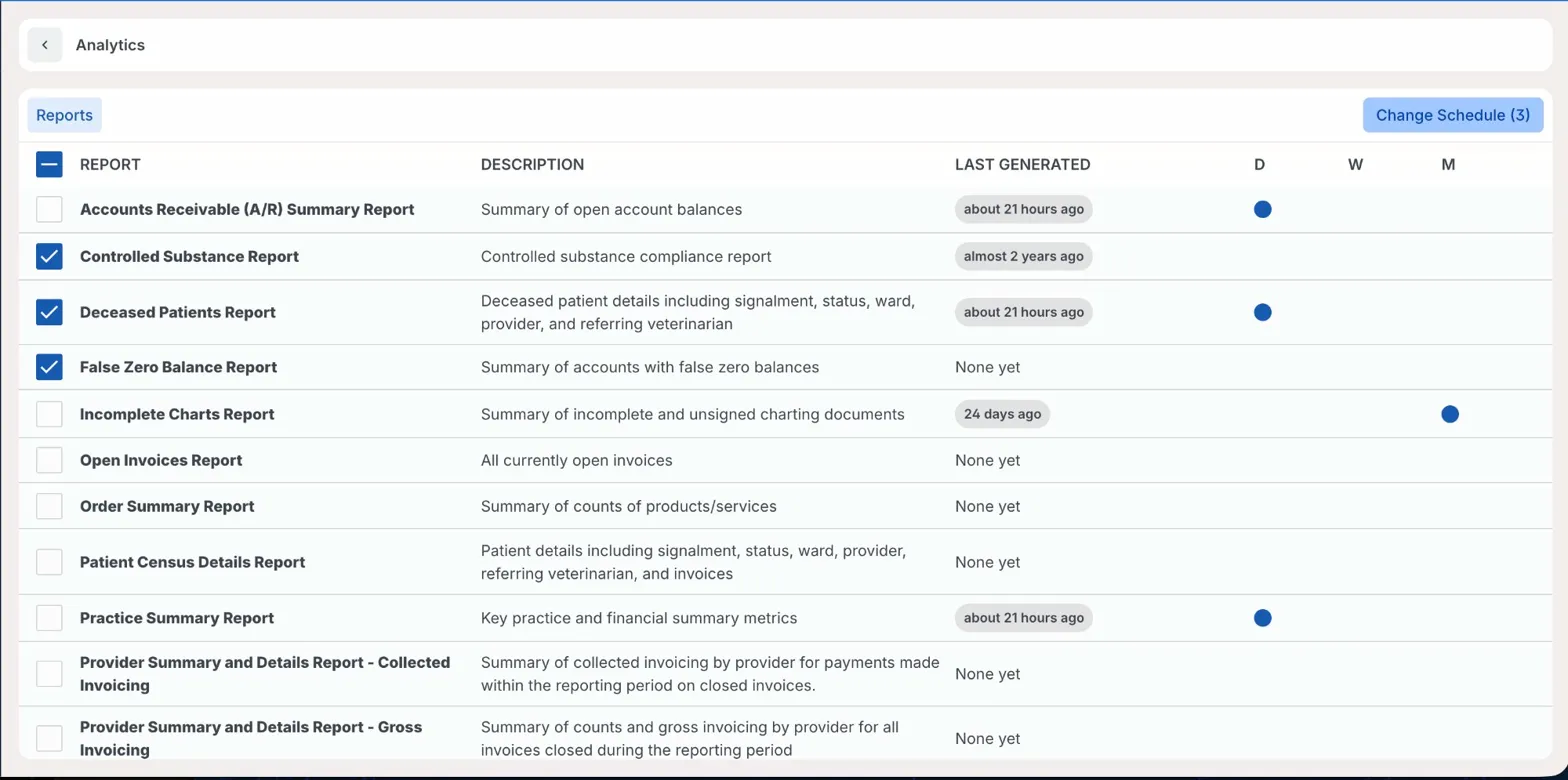Click daily schedule dot for Accounts Receivable report
Viewport: 1568px width, 780px height.
(x=1262, y=210)
